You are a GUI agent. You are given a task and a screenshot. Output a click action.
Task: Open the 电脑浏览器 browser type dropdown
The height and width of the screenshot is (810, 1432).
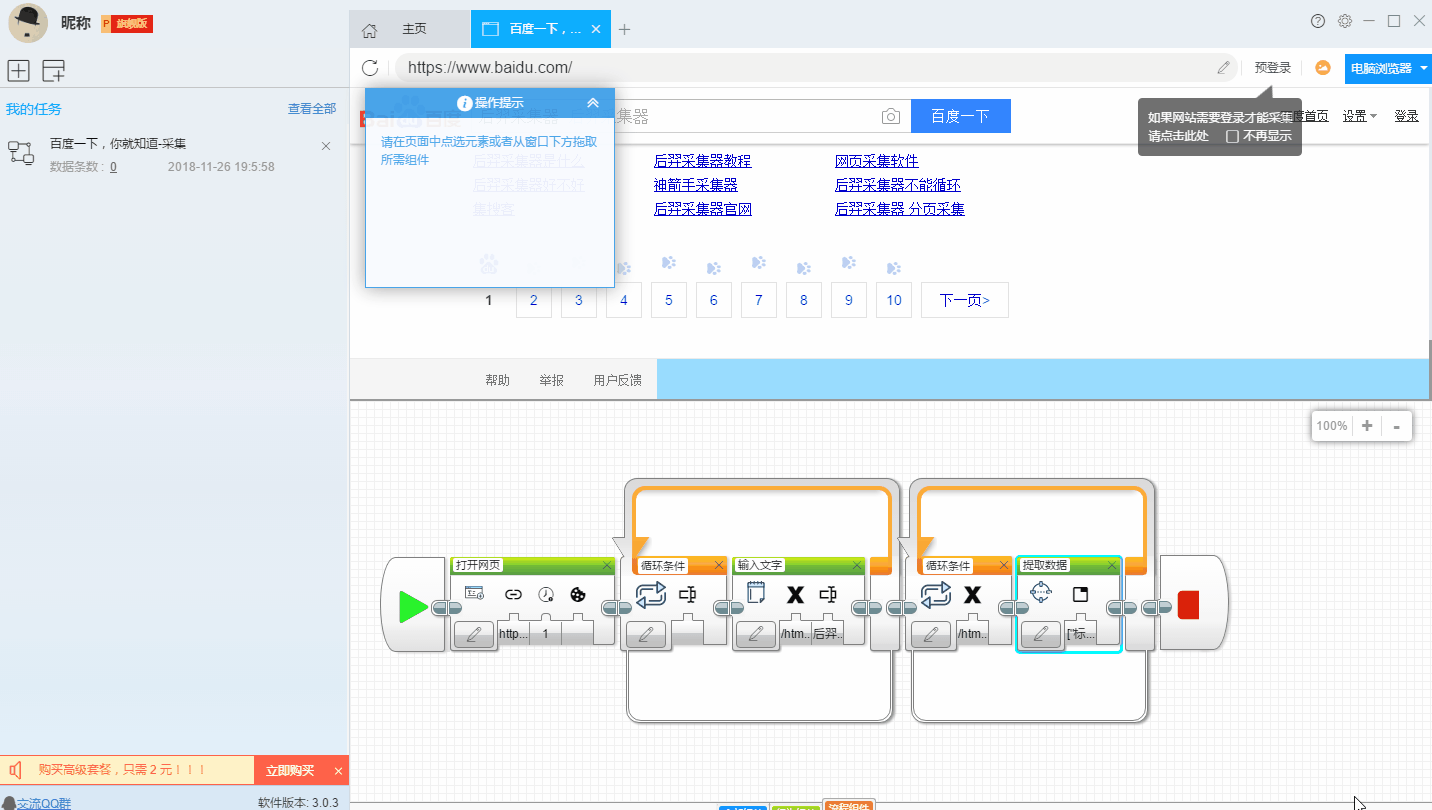point(1388,68)
